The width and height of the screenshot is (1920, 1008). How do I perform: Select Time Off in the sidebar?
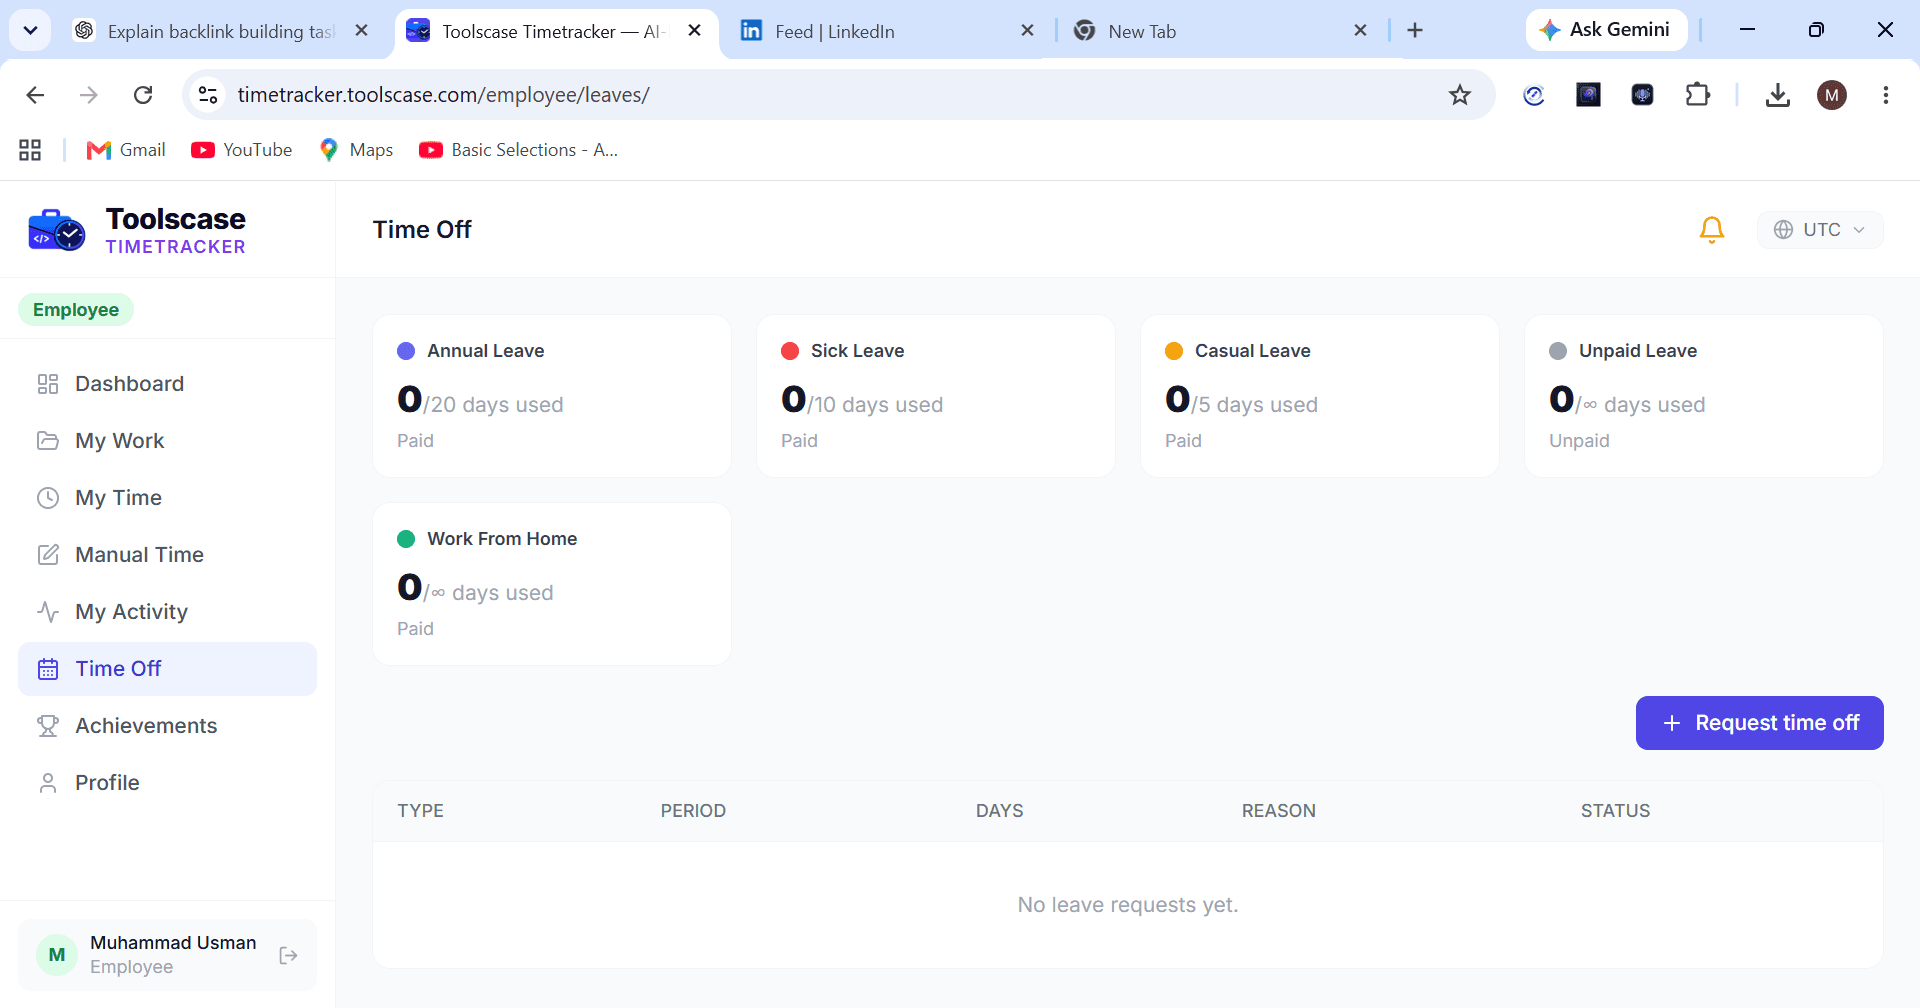167,669
